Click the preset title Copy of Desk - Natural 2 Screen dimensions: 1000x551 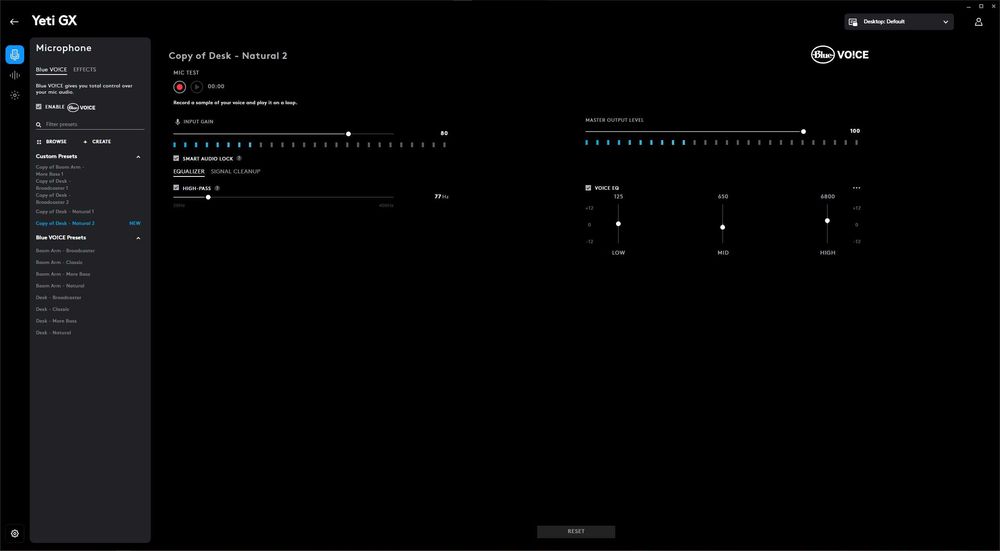coord(228,56)
